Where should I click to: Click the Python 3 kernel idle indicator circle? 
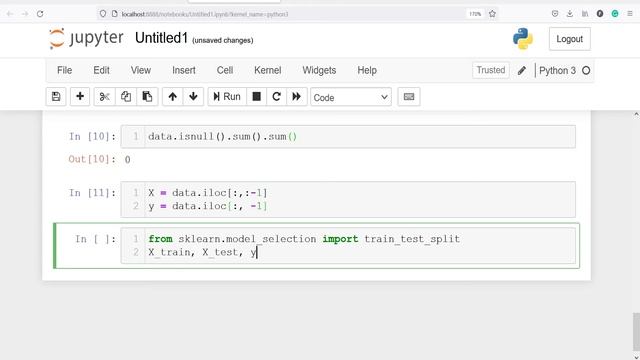click(x=586, y=71)
